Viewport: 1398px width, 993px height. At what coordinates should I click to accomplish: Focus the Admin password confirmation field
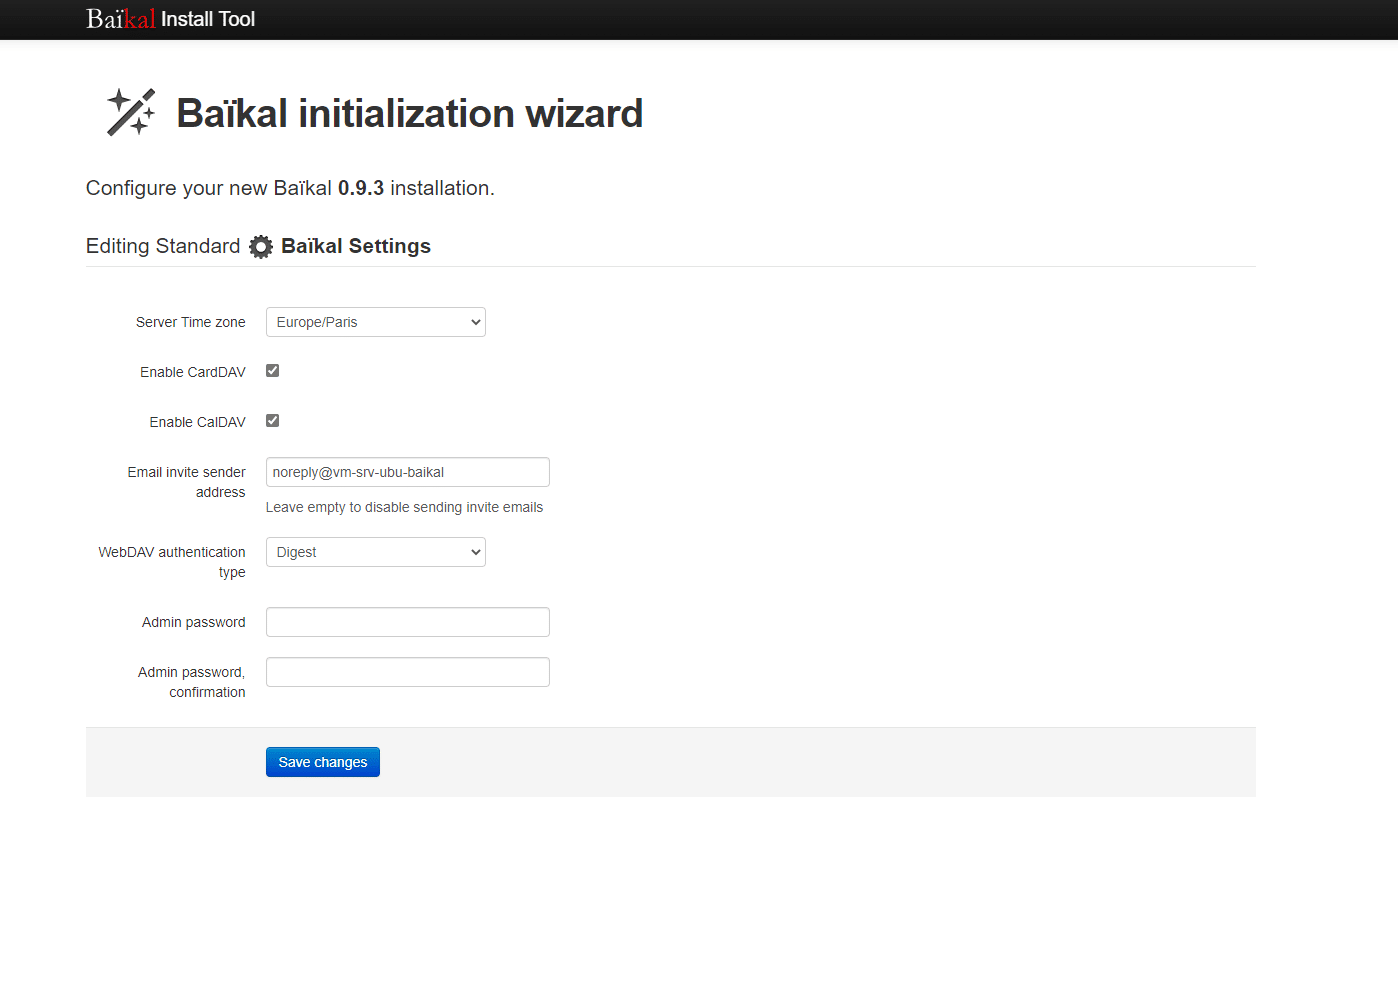(407, 672)
